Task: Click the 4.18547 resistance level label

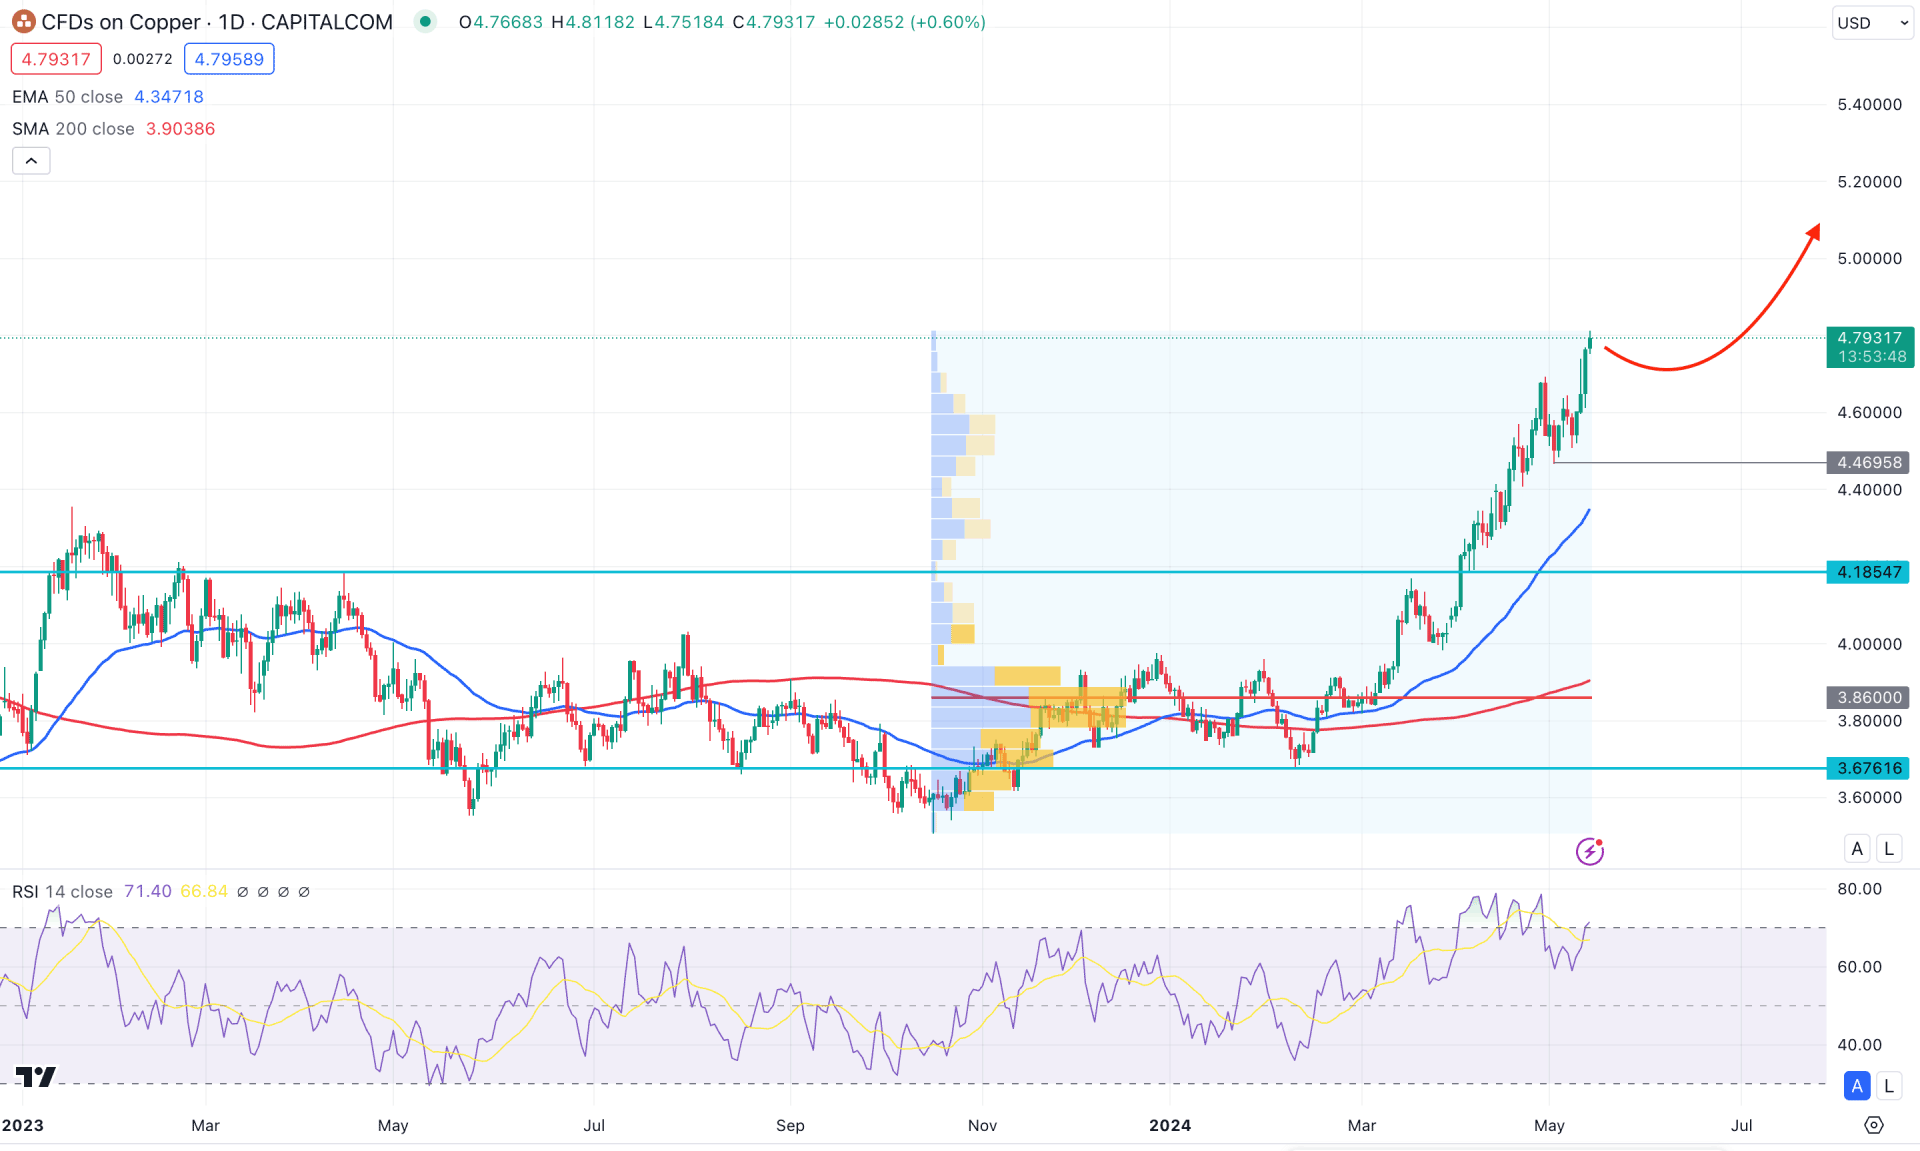Action: (x=1868, y=572)
